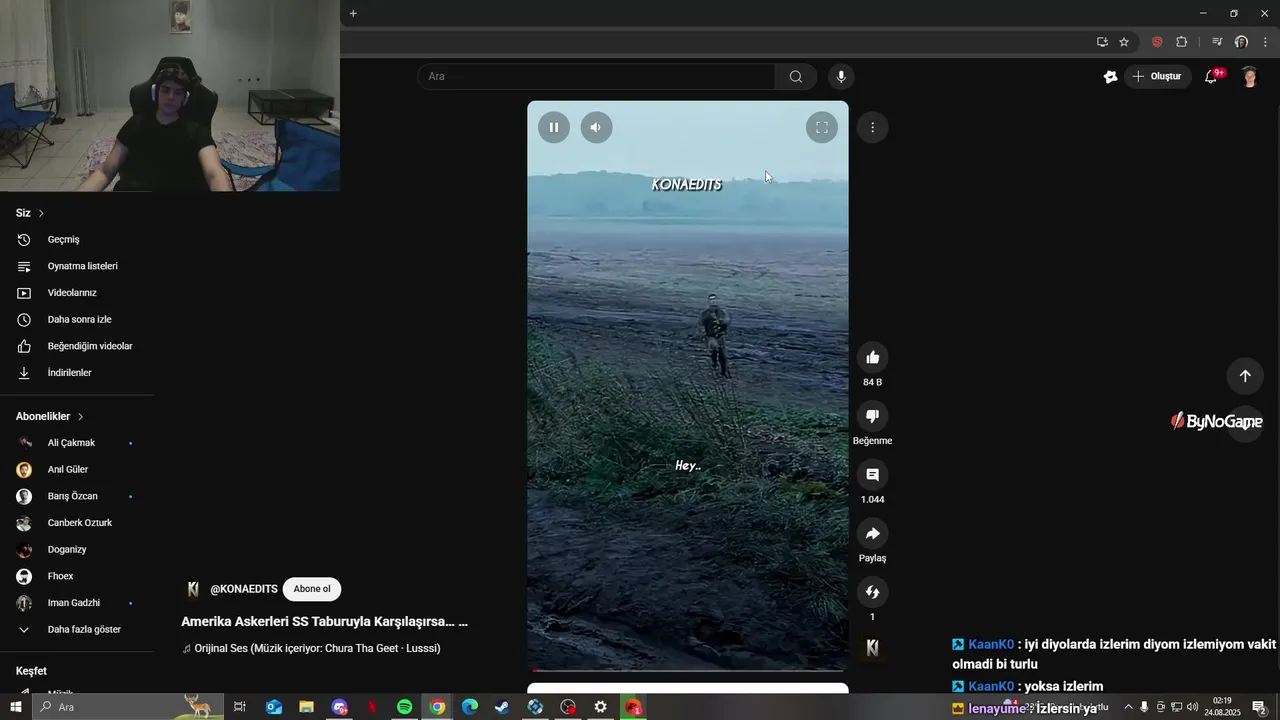
Task: Start voice search with the microphone
Action: [x=841, y=76]
